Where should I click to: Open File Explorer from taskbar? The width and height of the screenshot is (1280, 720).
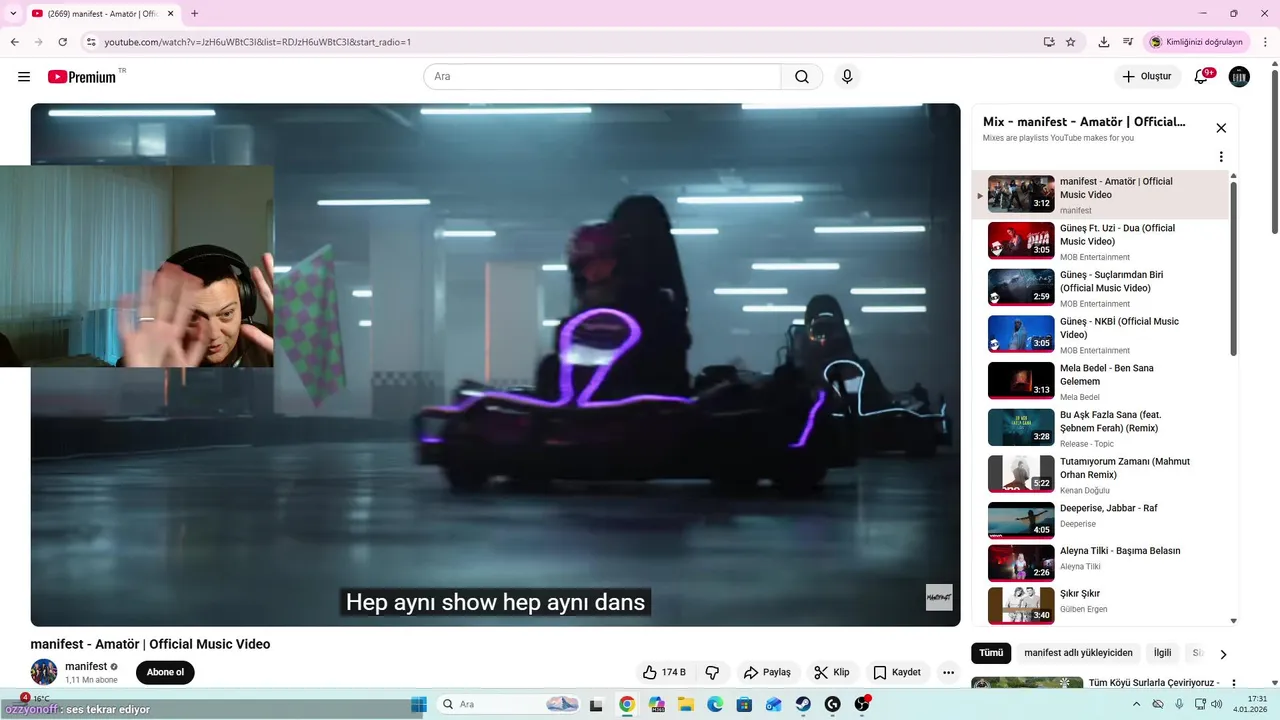[686, 704]
